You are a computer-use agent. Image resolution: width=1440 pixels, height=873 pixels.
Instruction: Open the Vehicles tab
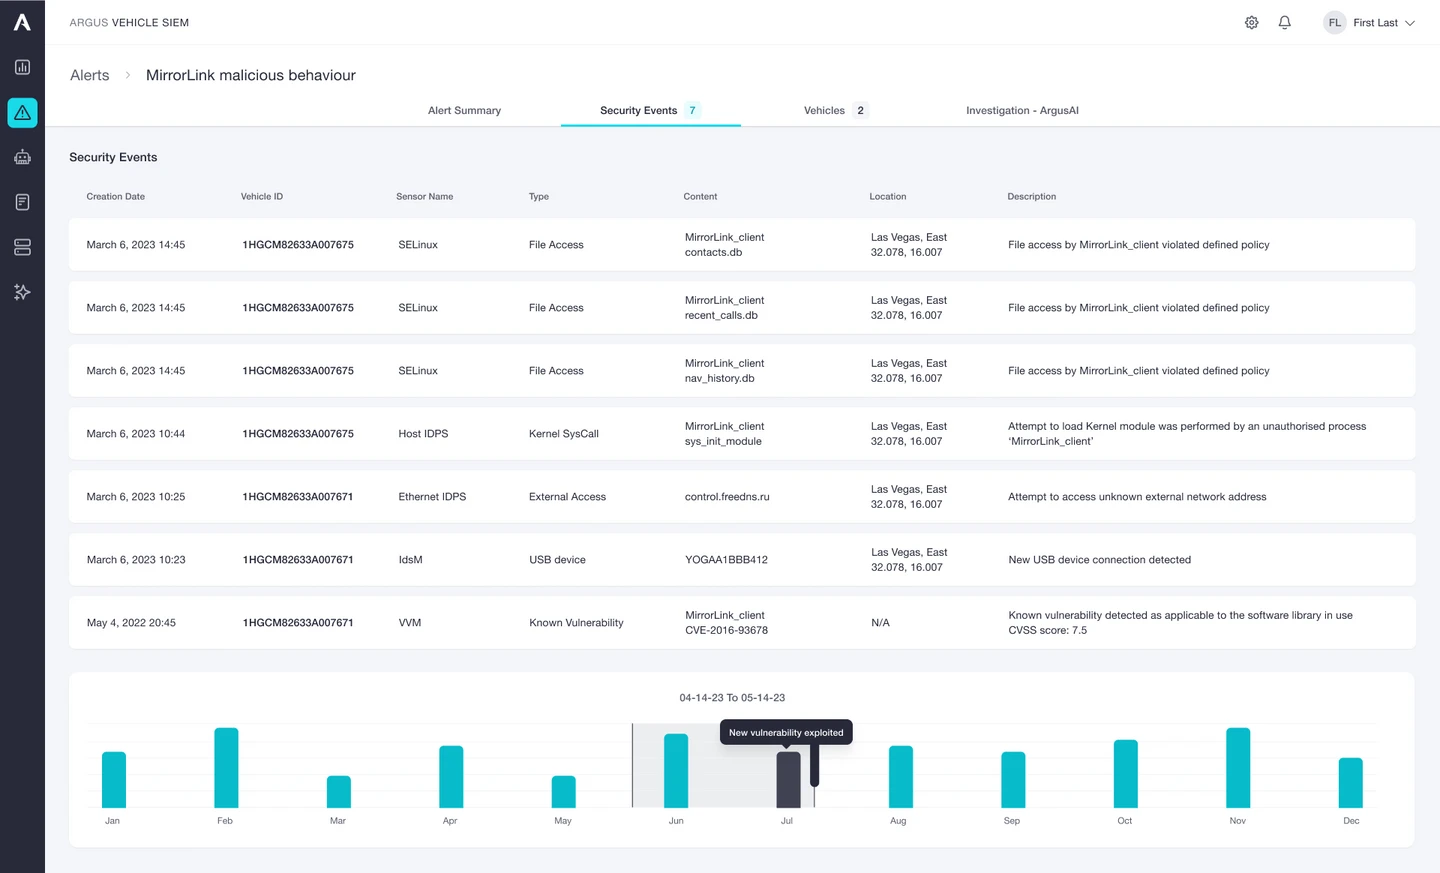point(836,111)
